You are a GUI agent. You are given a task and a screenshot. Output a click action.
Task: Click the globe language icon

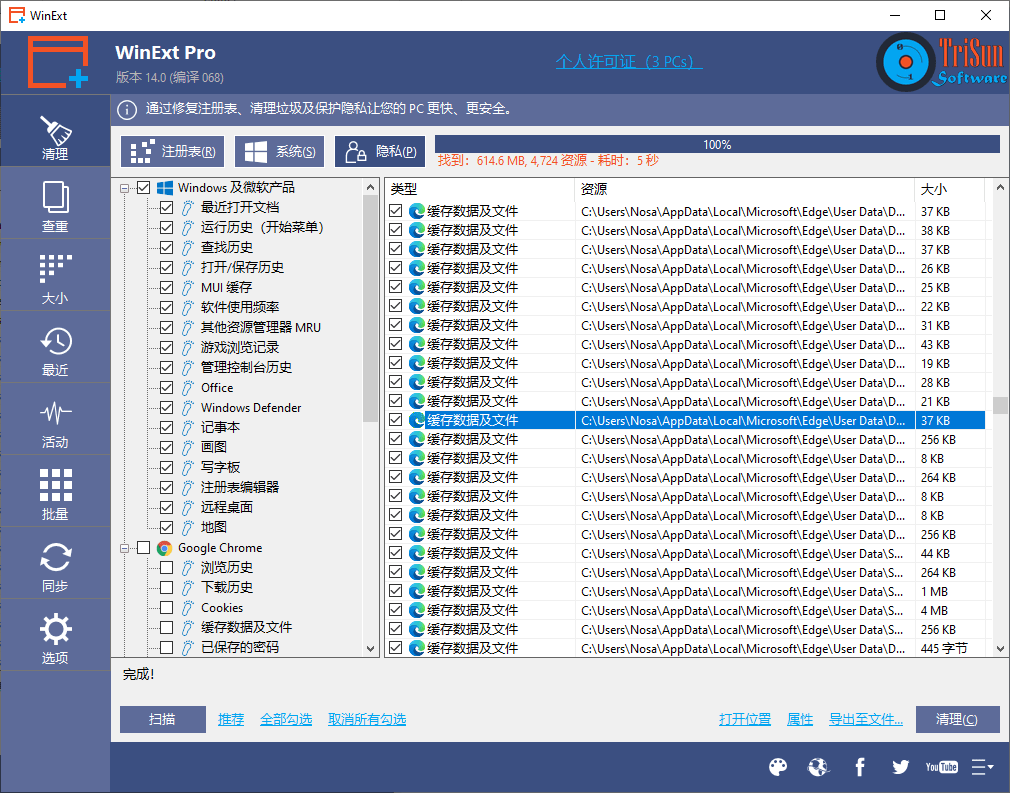point(818,767)
